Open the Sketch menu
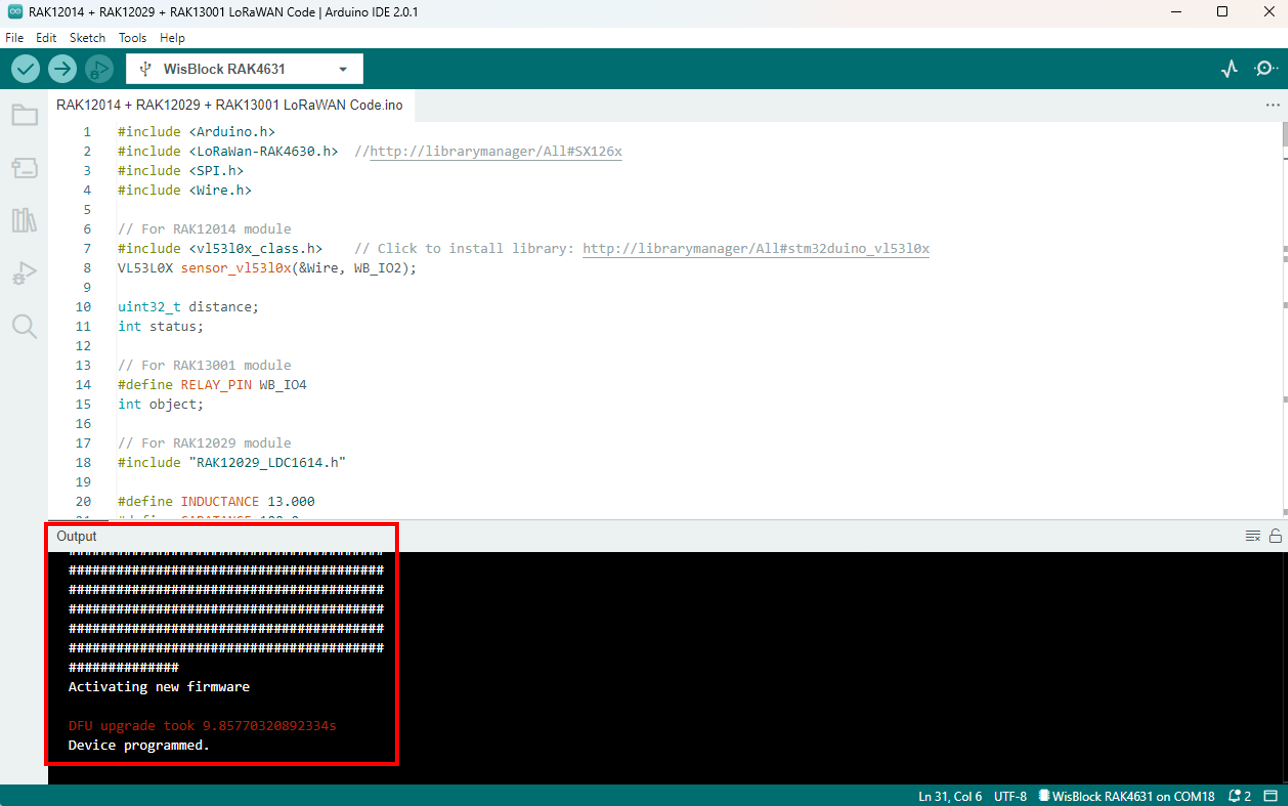The width and height of the screenshot is (1288, 806). click(87, 38)
